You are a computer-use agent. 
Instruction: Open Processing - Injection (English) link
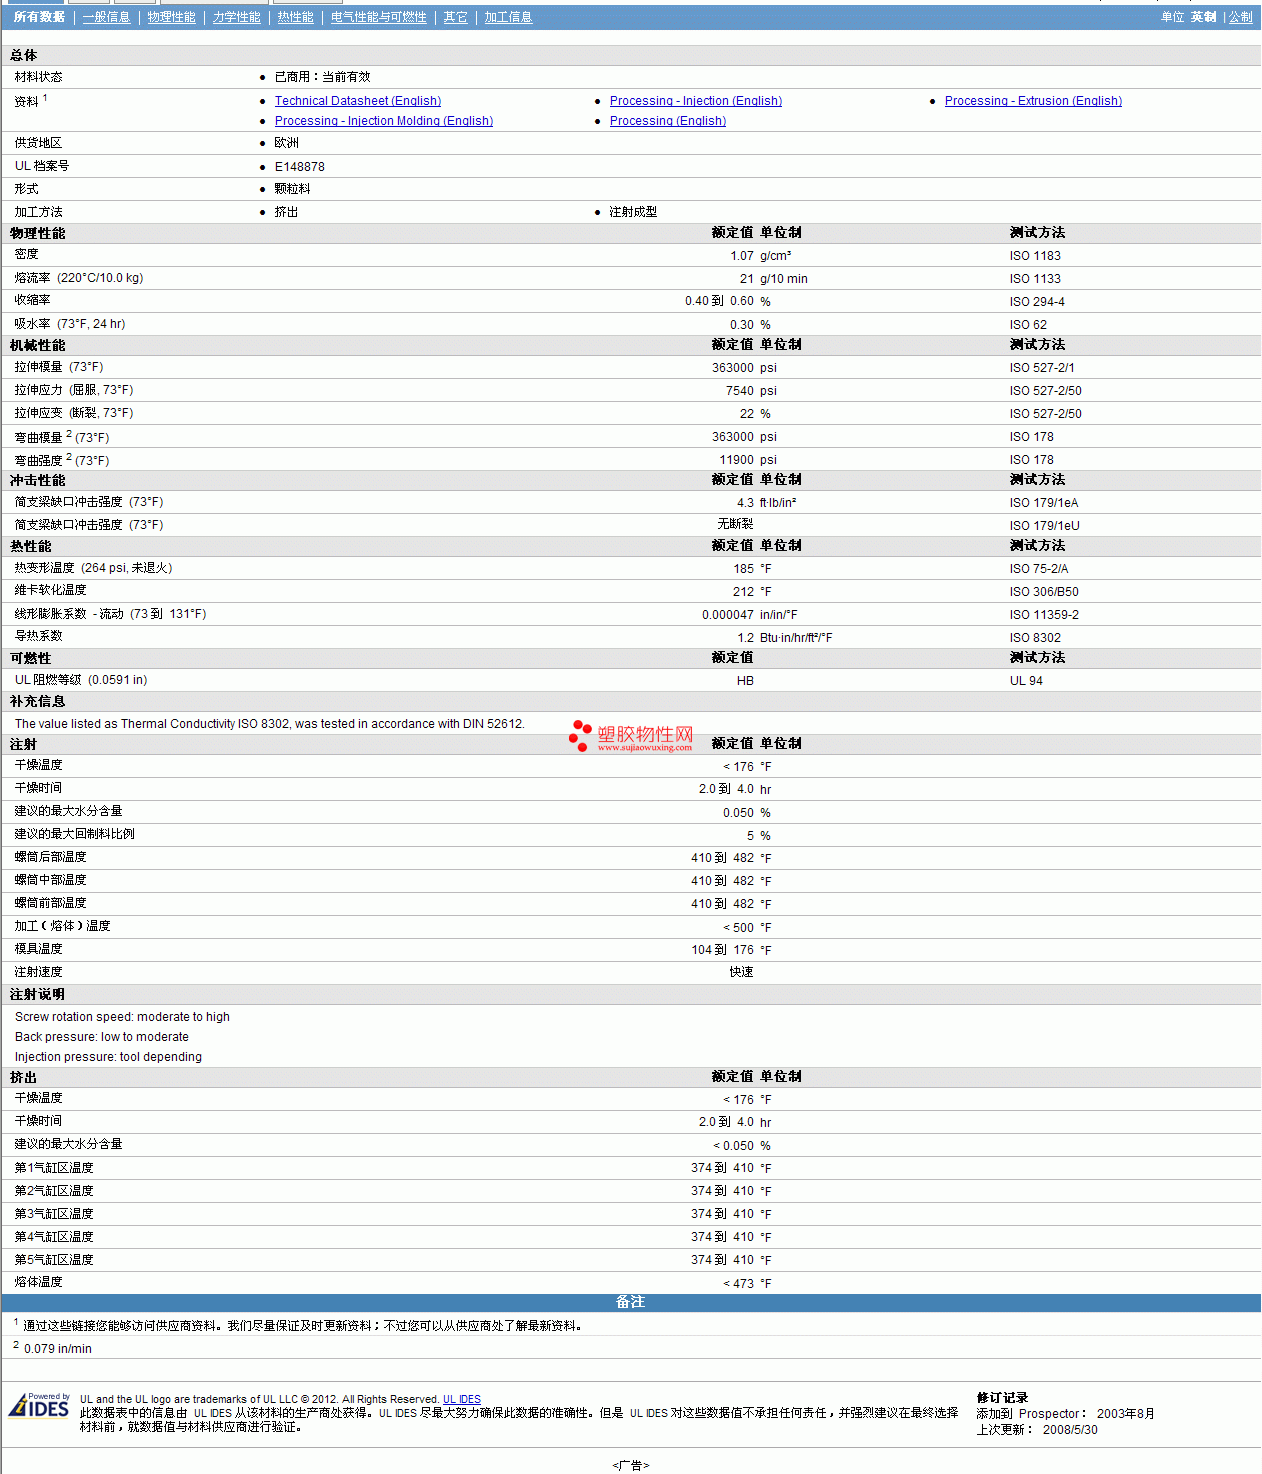pyautogui.click(x=696, y=101)
